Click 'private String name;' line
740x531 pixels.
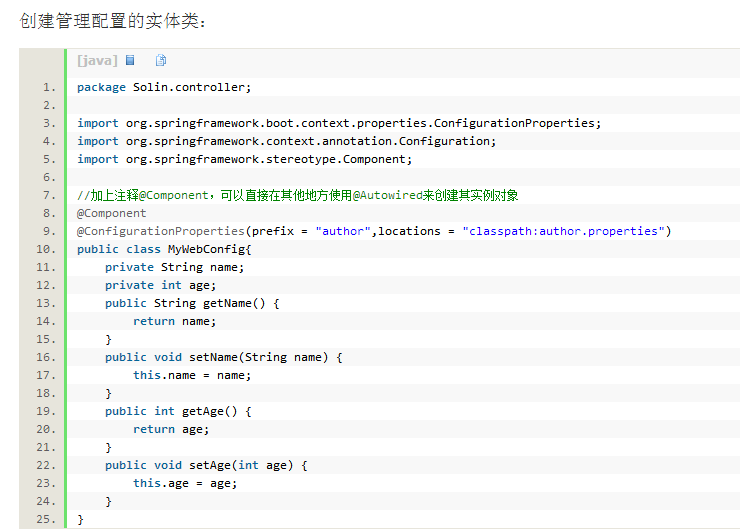(175, 267)
